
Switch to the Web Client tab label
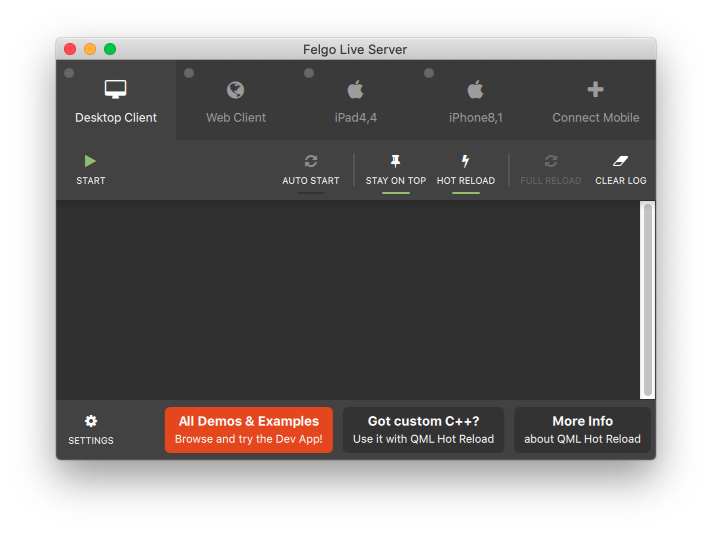236,118
